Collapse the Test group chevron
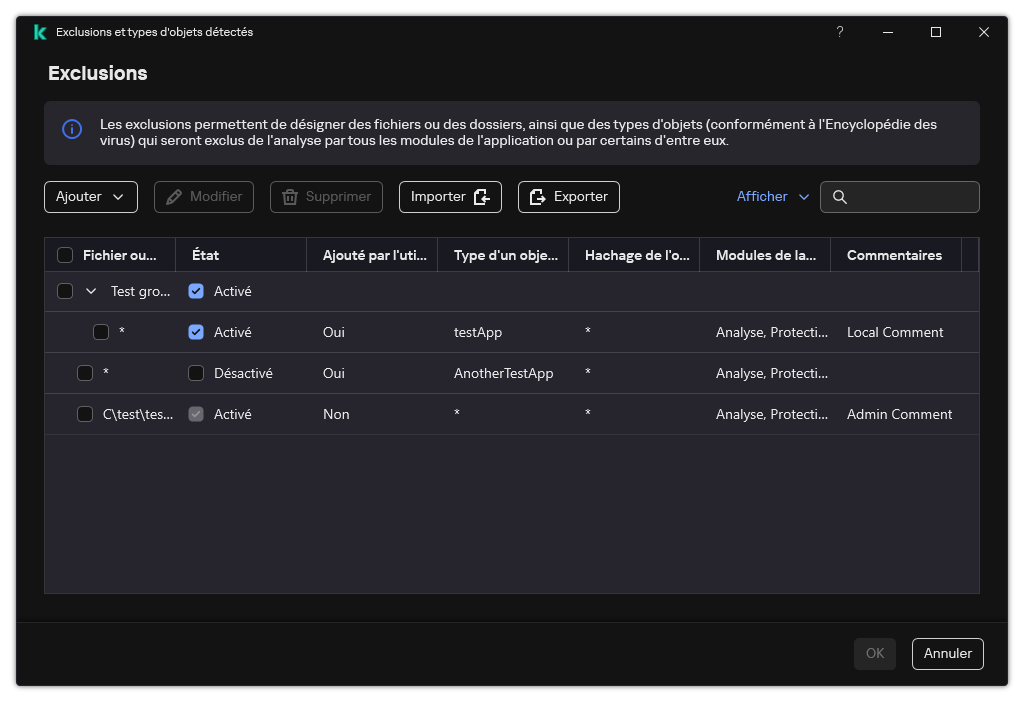Viewport: 1024px width, 702px height. 91,291
